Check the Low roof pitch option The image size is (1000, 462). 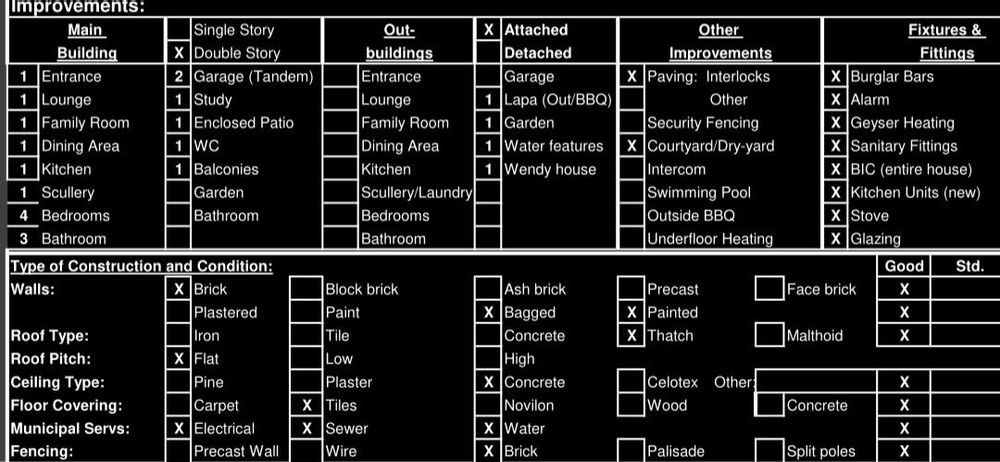click(x=306, y=359)
